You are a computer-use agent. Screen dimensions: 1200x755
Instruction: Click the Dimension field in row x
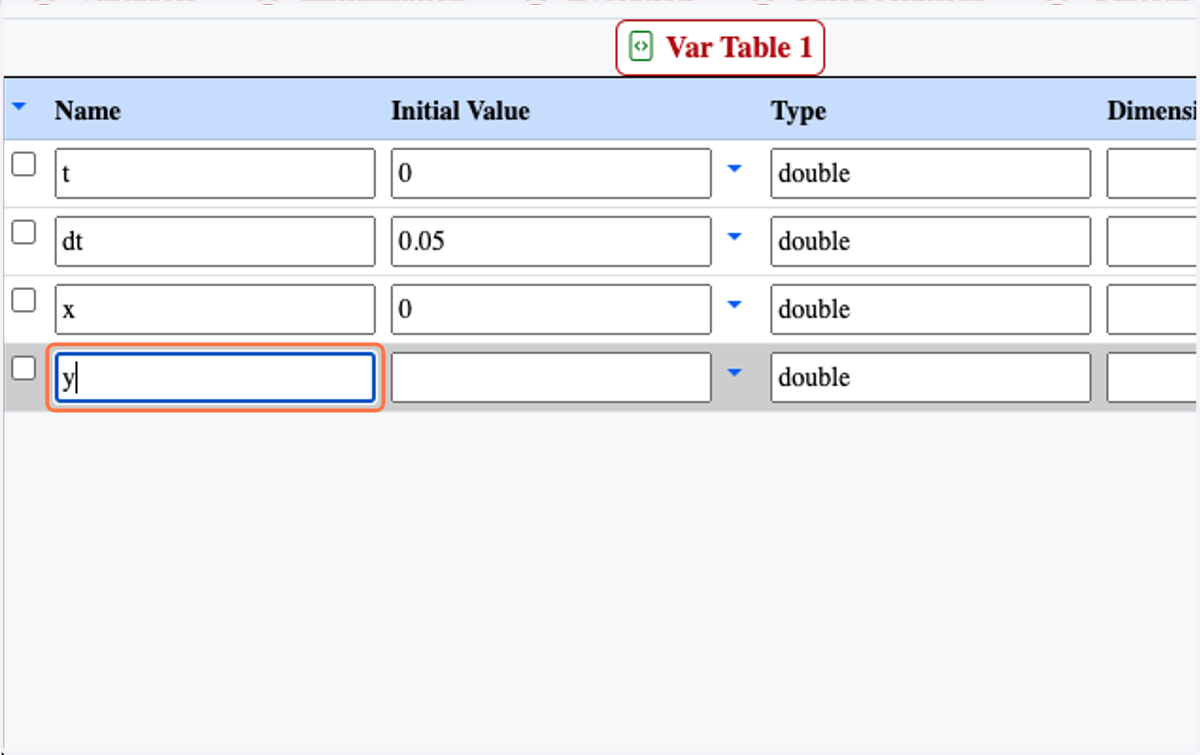[1153, 309]
